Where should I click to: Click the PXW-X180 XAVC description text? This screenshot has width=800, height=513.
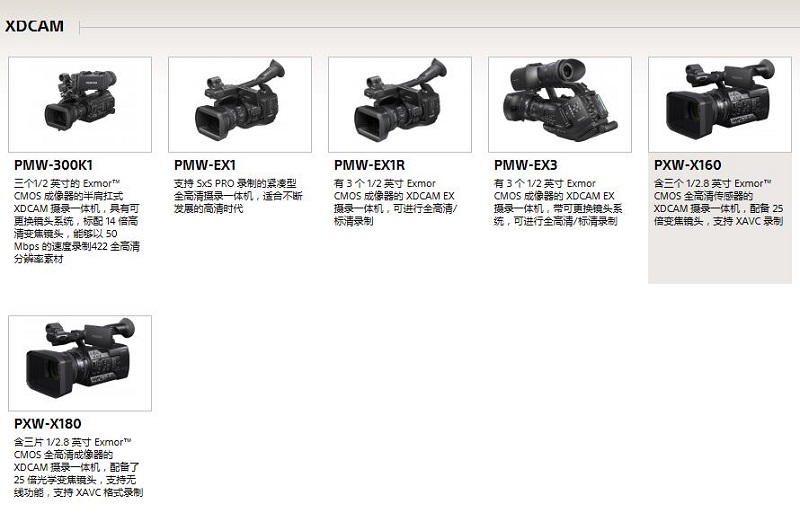(x=78, y=467)
